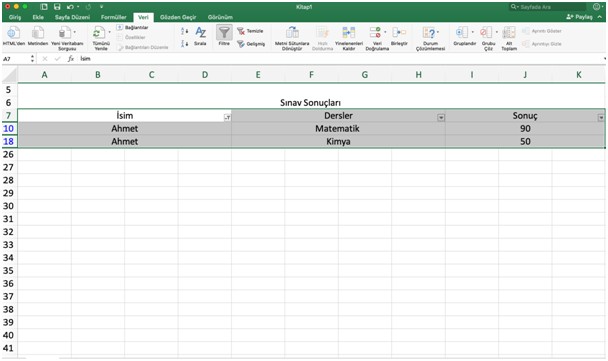The height and width of the screenshot is (361, 608).
Task: Click Yinelenenleri Kaldır icon
Action: [x=349, y=33]
